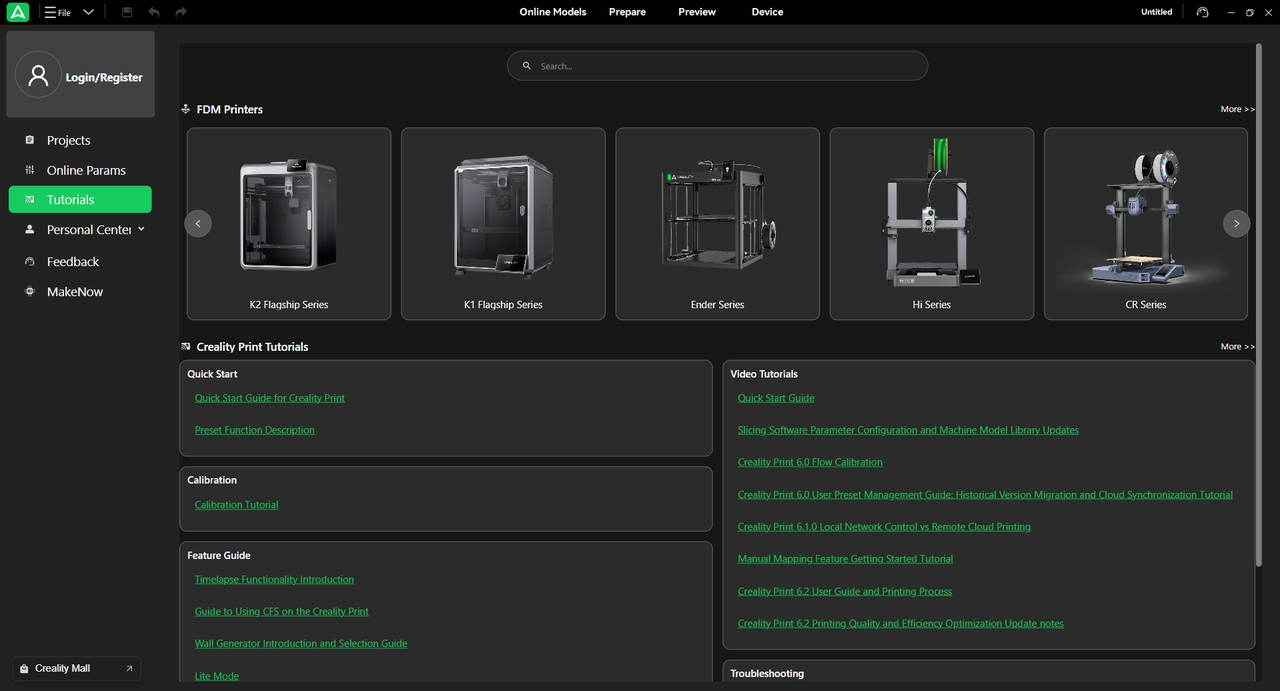
Task: Click the undo arrow icon
Action: [x=154, y=12]
